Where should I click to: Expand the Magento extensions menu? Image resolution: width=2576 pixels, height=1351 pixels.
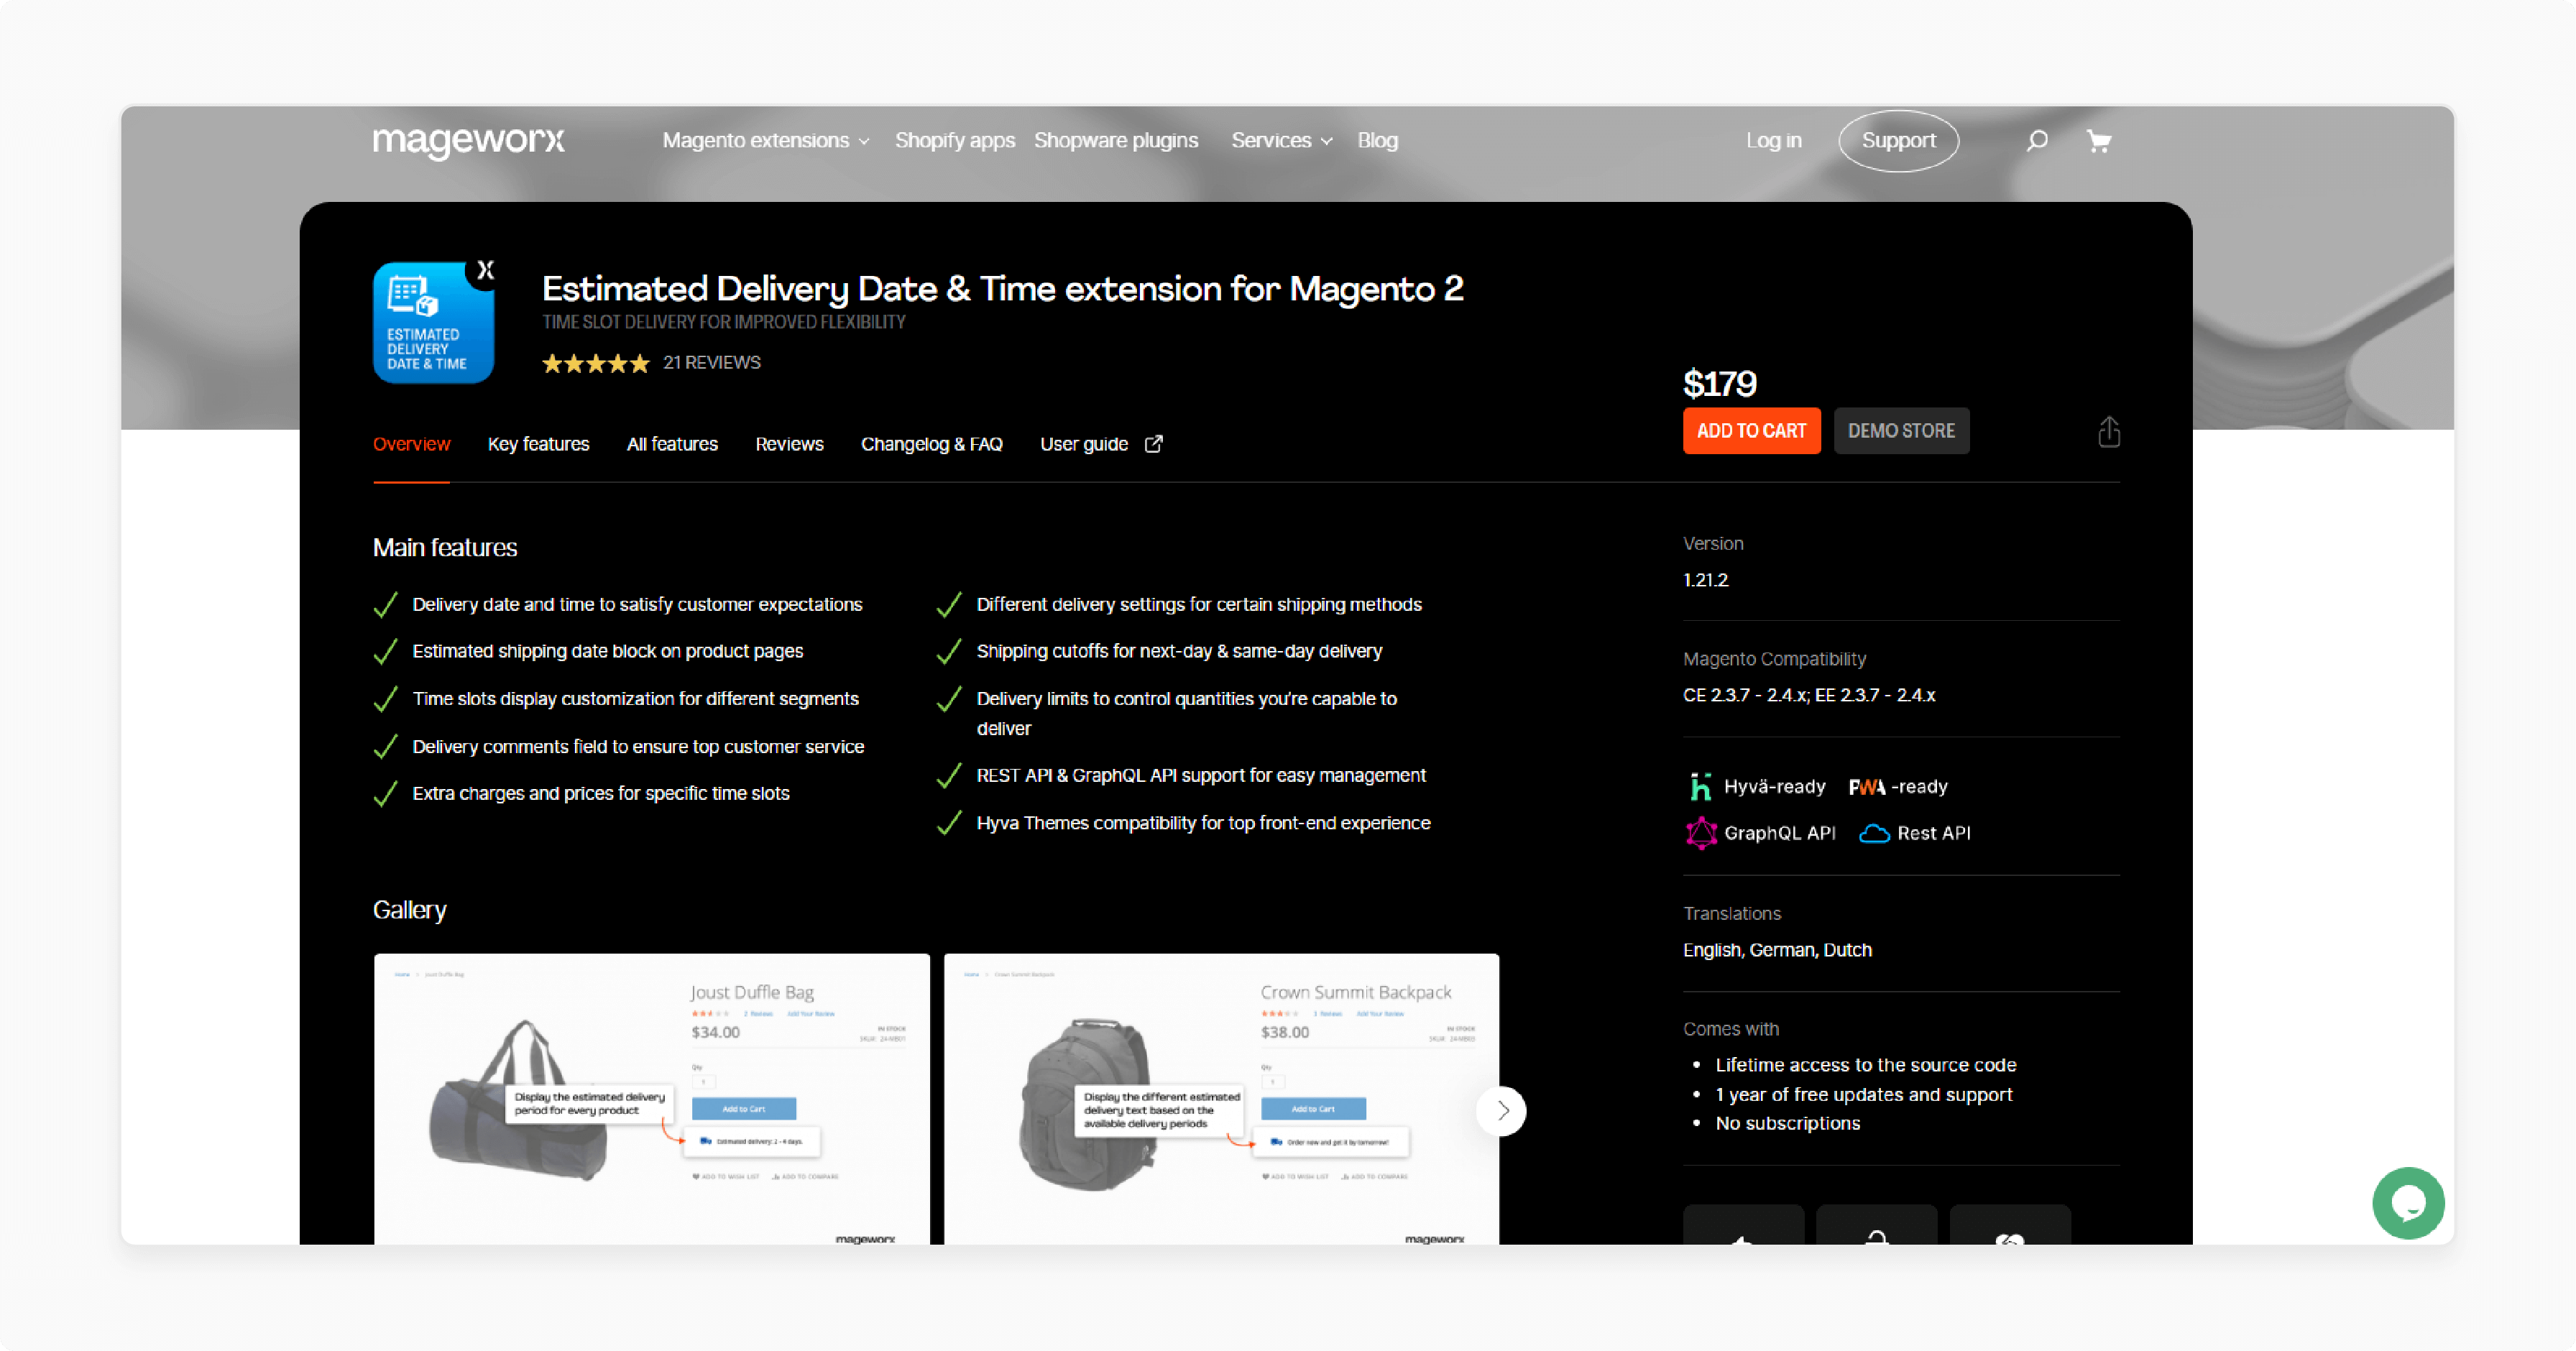coord(766,141)
